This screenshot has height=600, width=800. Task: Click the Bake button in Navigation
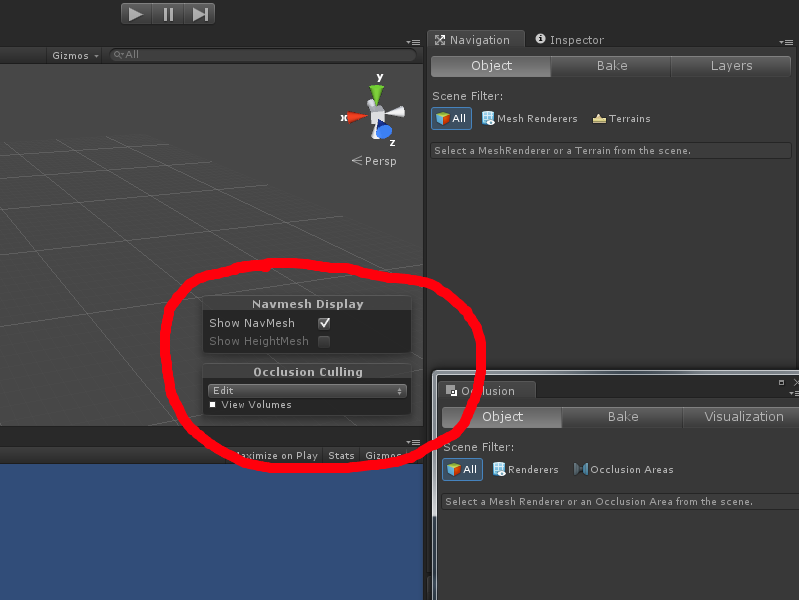click(610, 65)
